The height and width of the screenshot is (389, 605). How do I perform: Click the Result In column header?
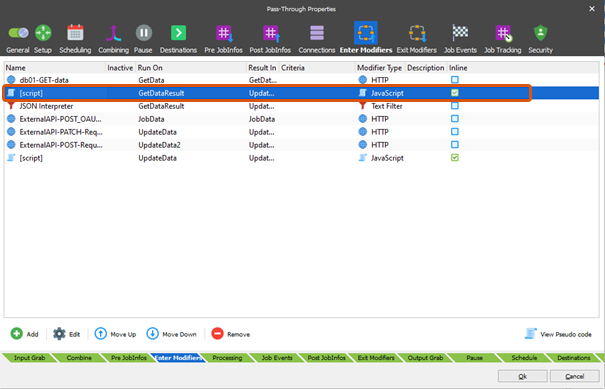(x=262, y=68)
